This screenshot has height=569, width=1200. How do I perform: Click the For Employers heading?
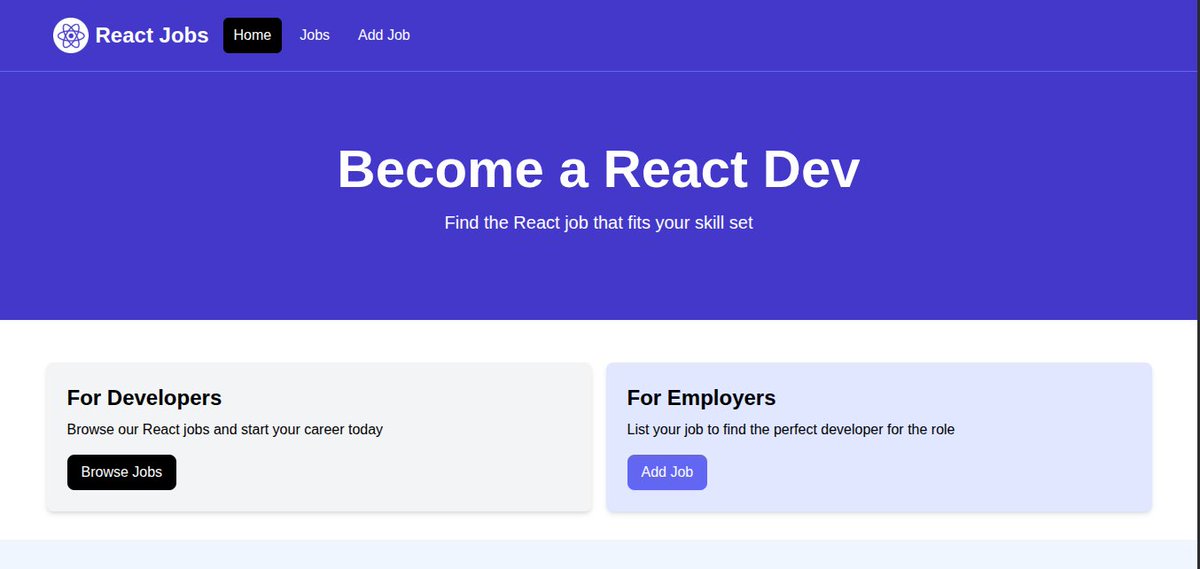pos(701,397)
